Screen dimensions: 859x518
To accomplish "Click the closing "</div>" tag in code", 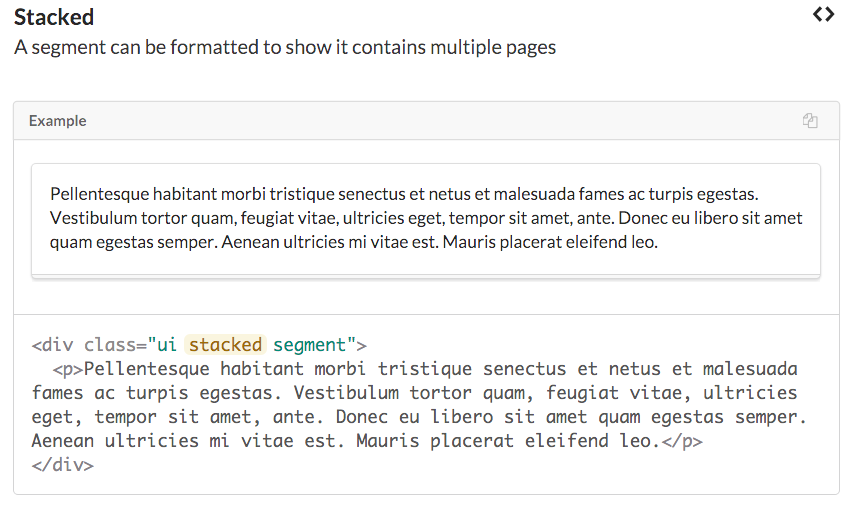I will coord(62,465).
